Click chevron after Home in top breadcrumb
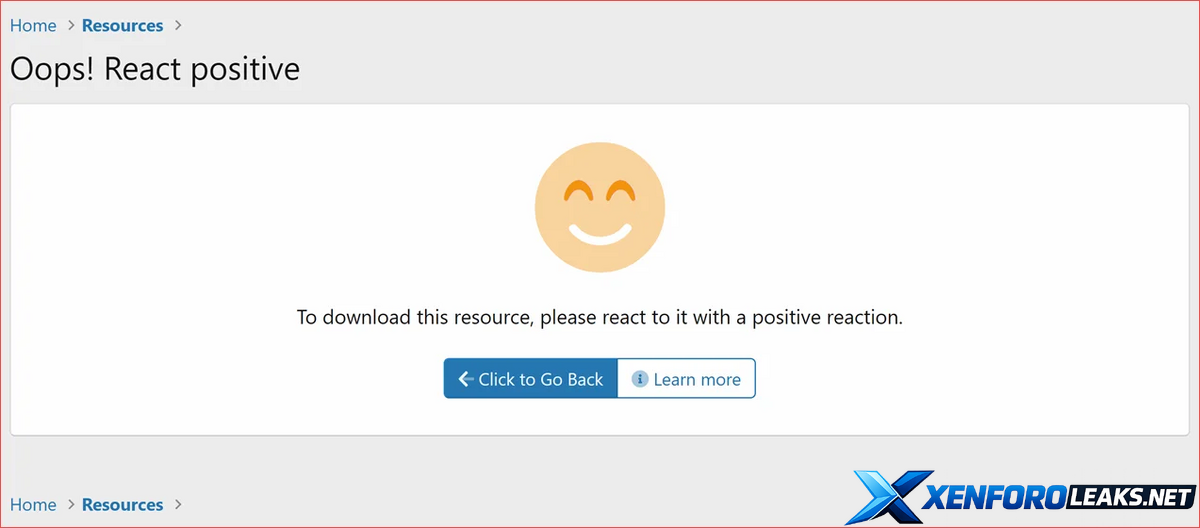 [x=70, y=26]
